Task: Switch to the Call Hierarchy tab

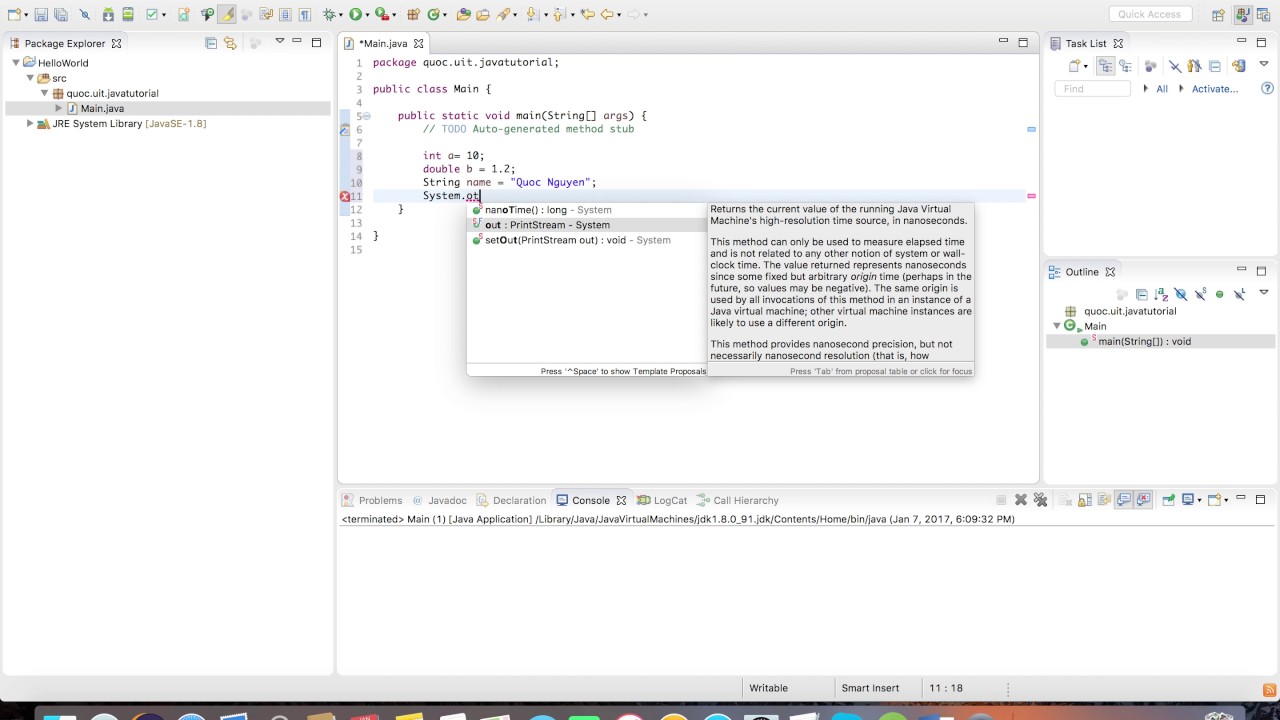Action: [x=737, y=500]
